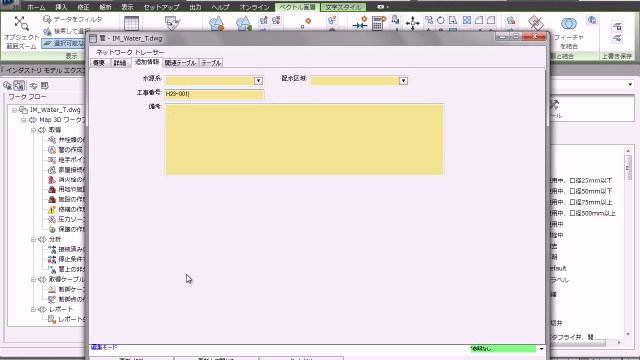Collapse the 取得ケーブル tree group
Image resolution: width=640 pixels, height=360 pixels.
tap(33, 280)
